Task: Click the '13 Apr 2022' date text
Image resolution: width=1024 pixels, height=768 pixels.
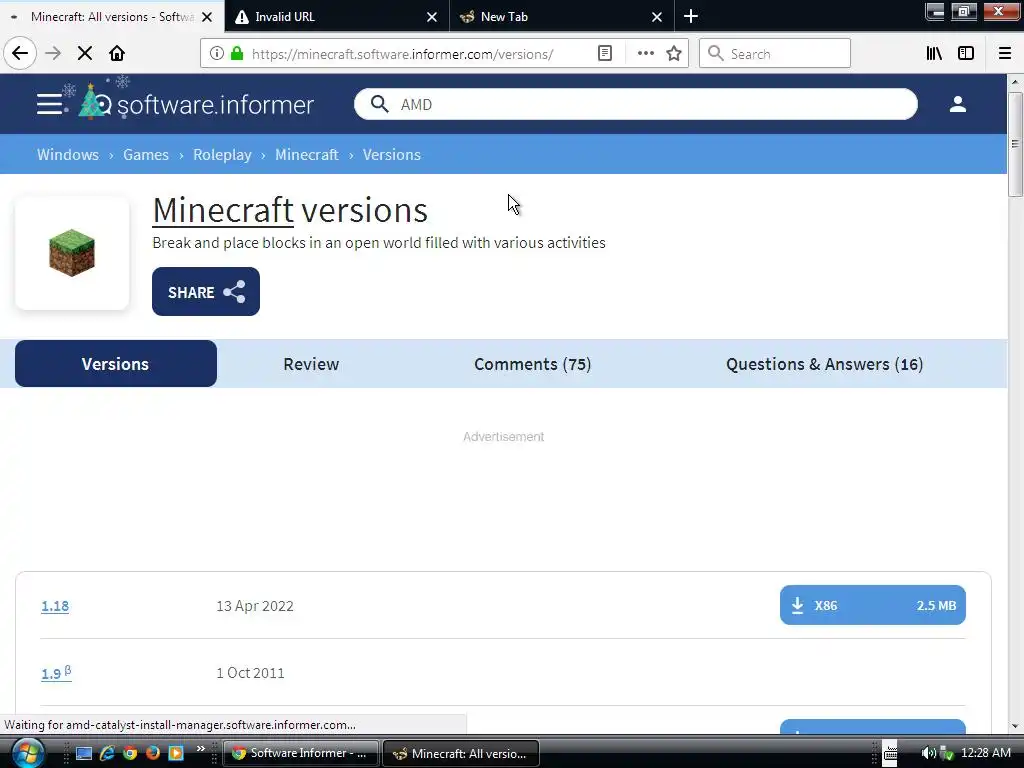Action: 255,606
